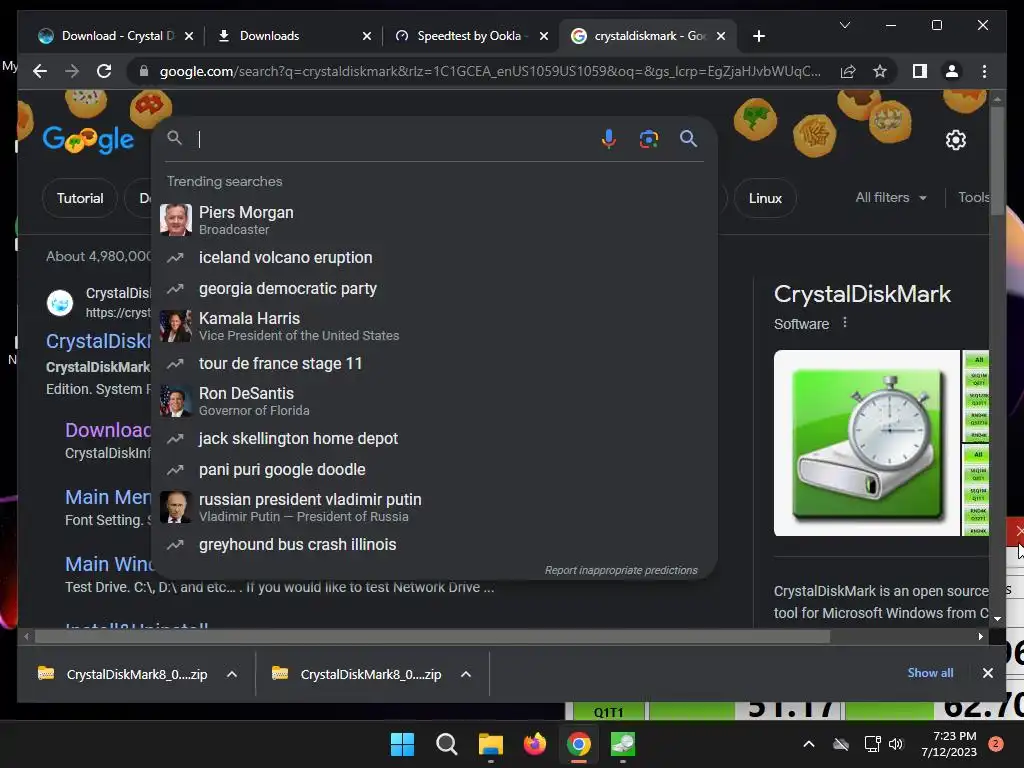
Task: Open network icon in system tray
Action: point(872,744)
